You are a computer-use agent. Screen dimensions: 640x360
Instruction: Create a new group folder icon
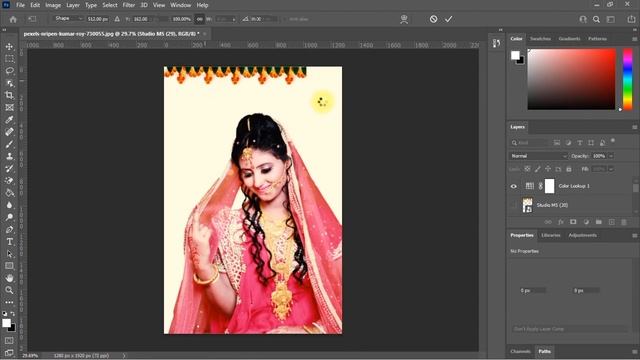tap(599, 222)
